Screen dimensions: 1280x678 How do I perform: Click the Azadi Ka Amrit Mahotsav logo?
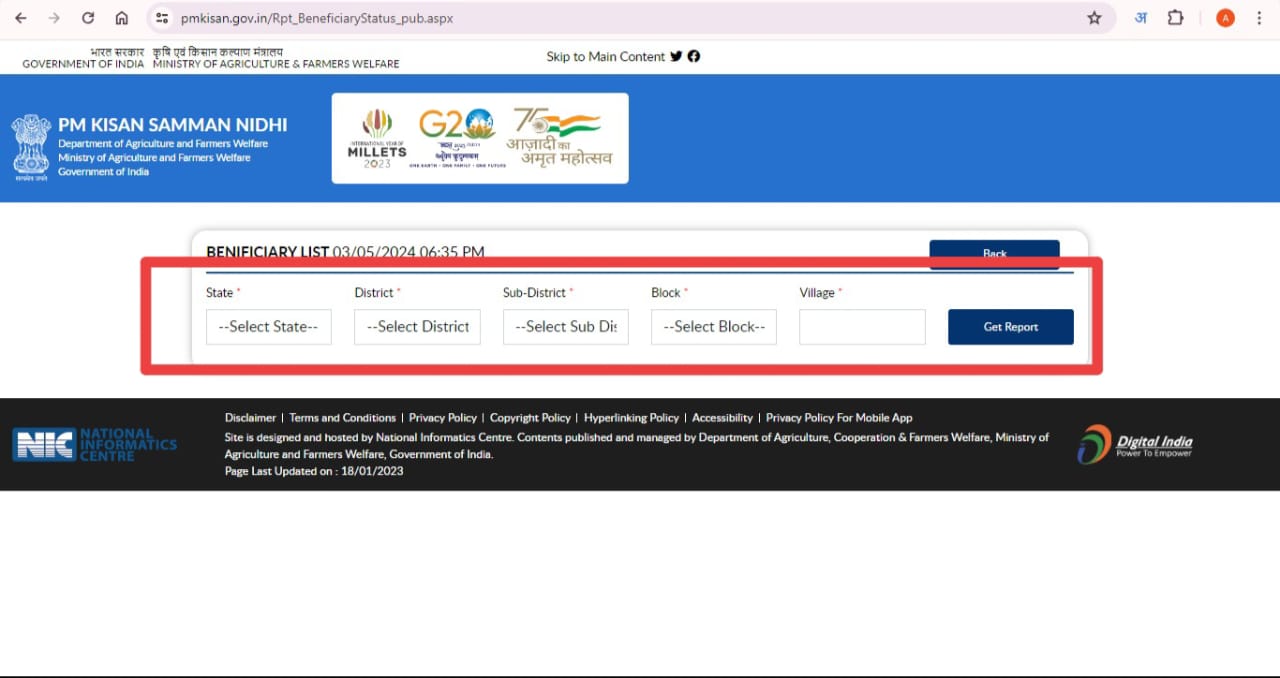(x=560, y=138)
